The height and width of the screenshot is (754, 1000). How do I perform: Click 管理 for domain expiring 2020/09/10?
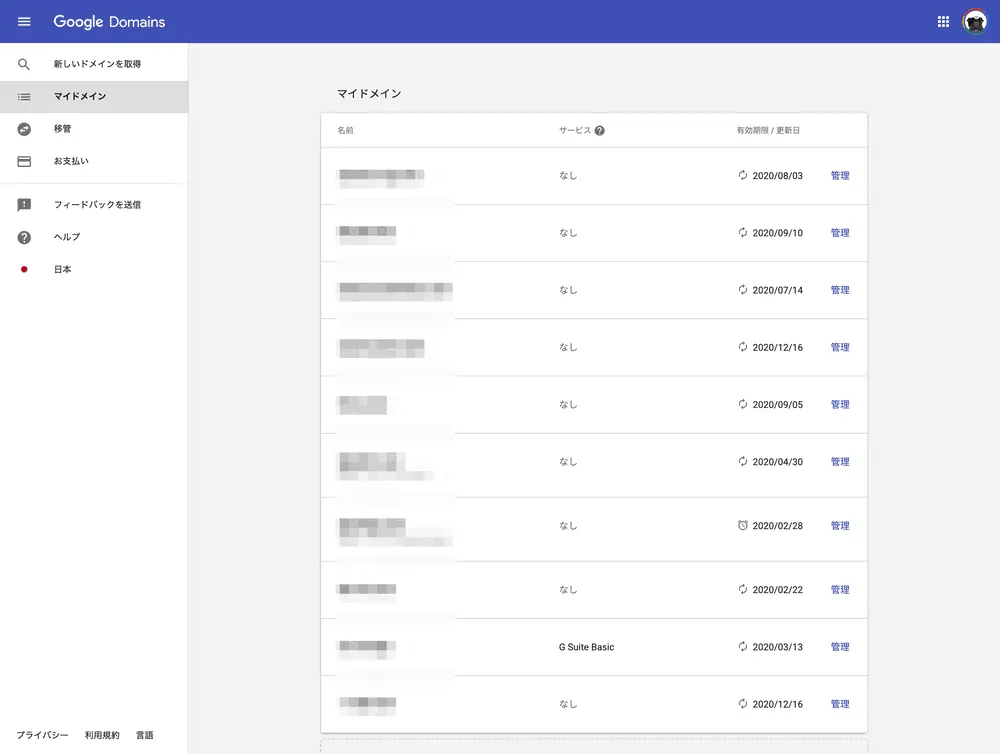coord(840,233)
